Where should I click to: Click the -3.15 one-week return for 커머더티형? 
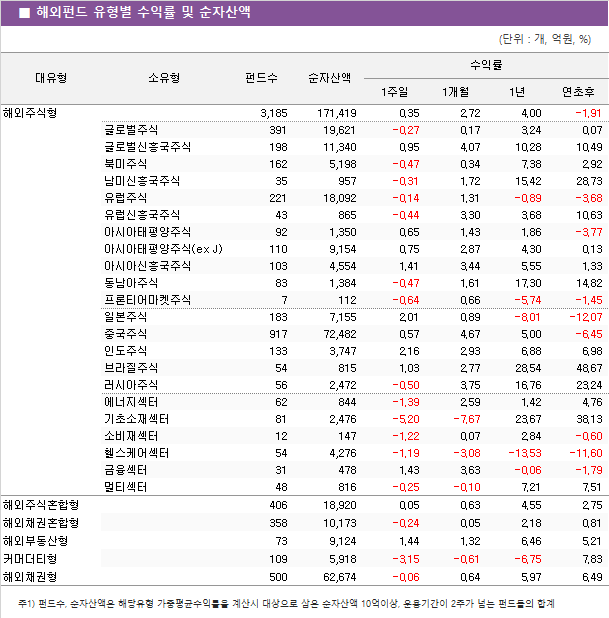(x=406, y=559)
